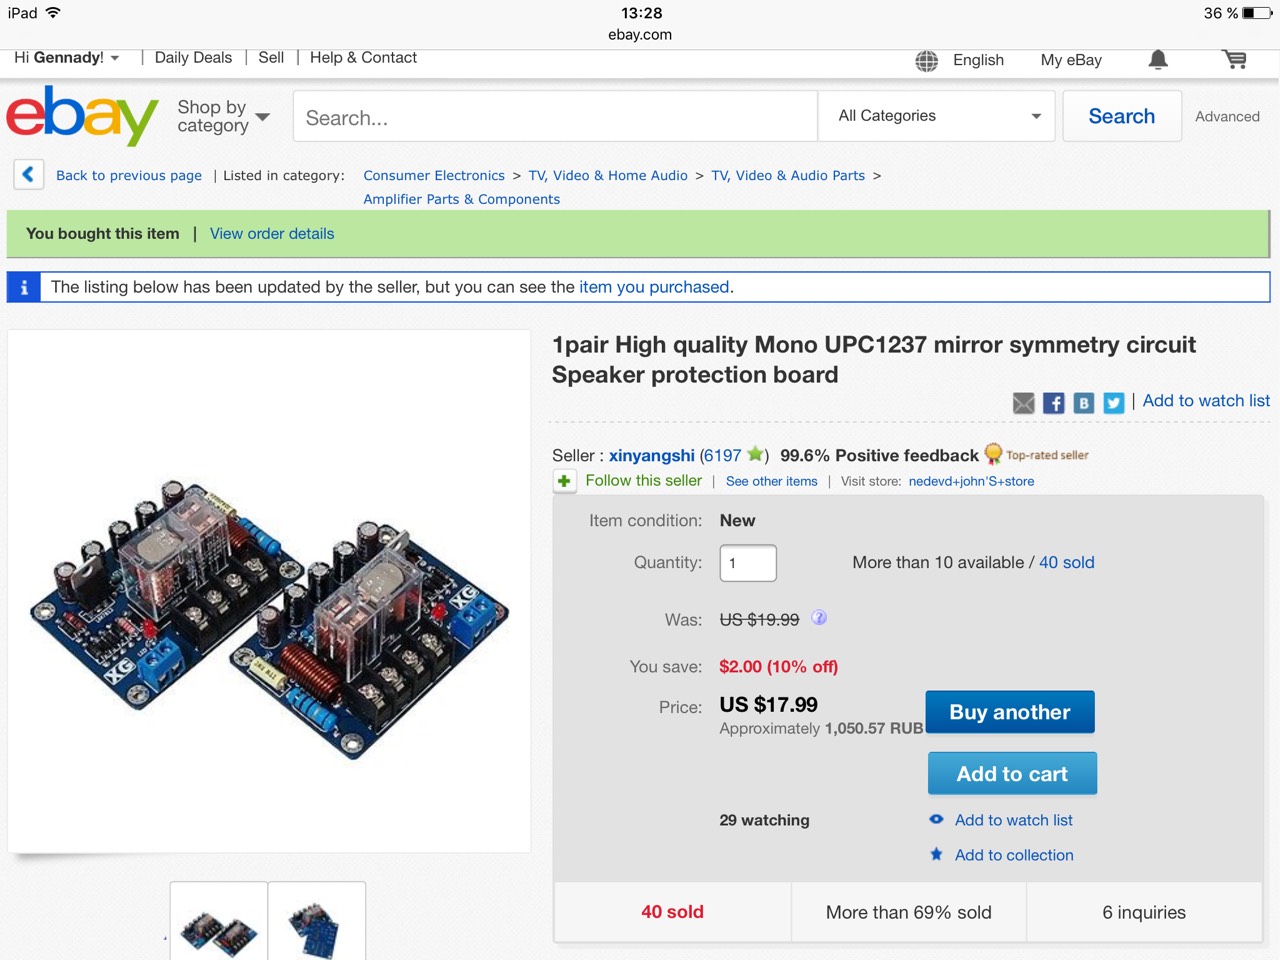Screen dimensions: 1280x960
Task: Expand the All Categories dropdown
Action: 937,116
